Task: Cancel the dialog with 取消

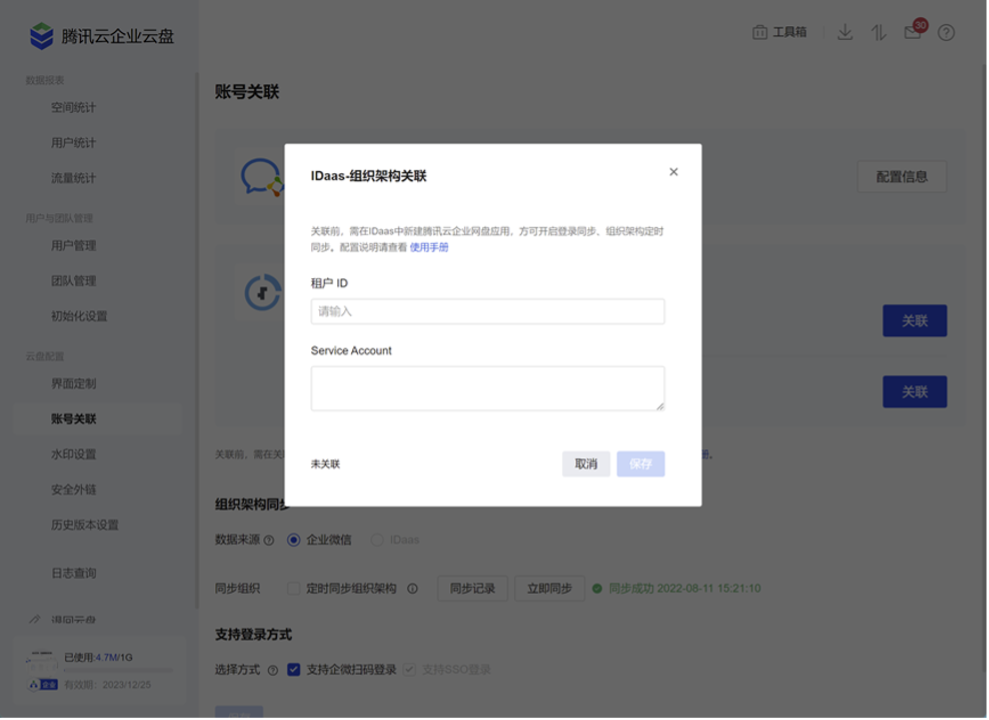Action: [587, 465]
